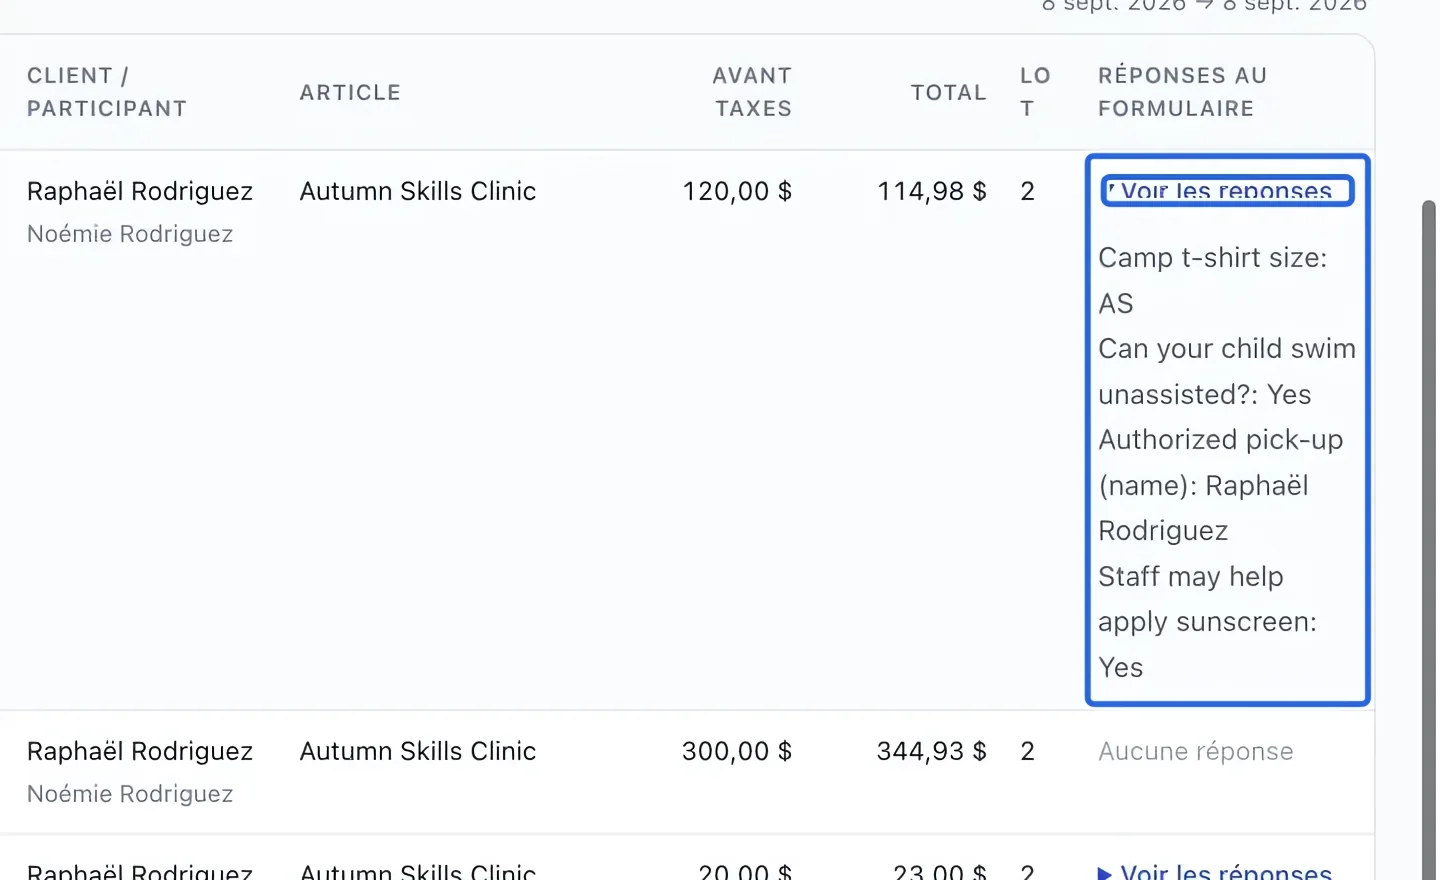
Task: Click the Staff may help apply sunscreen answer
Action: [1207, 621]
